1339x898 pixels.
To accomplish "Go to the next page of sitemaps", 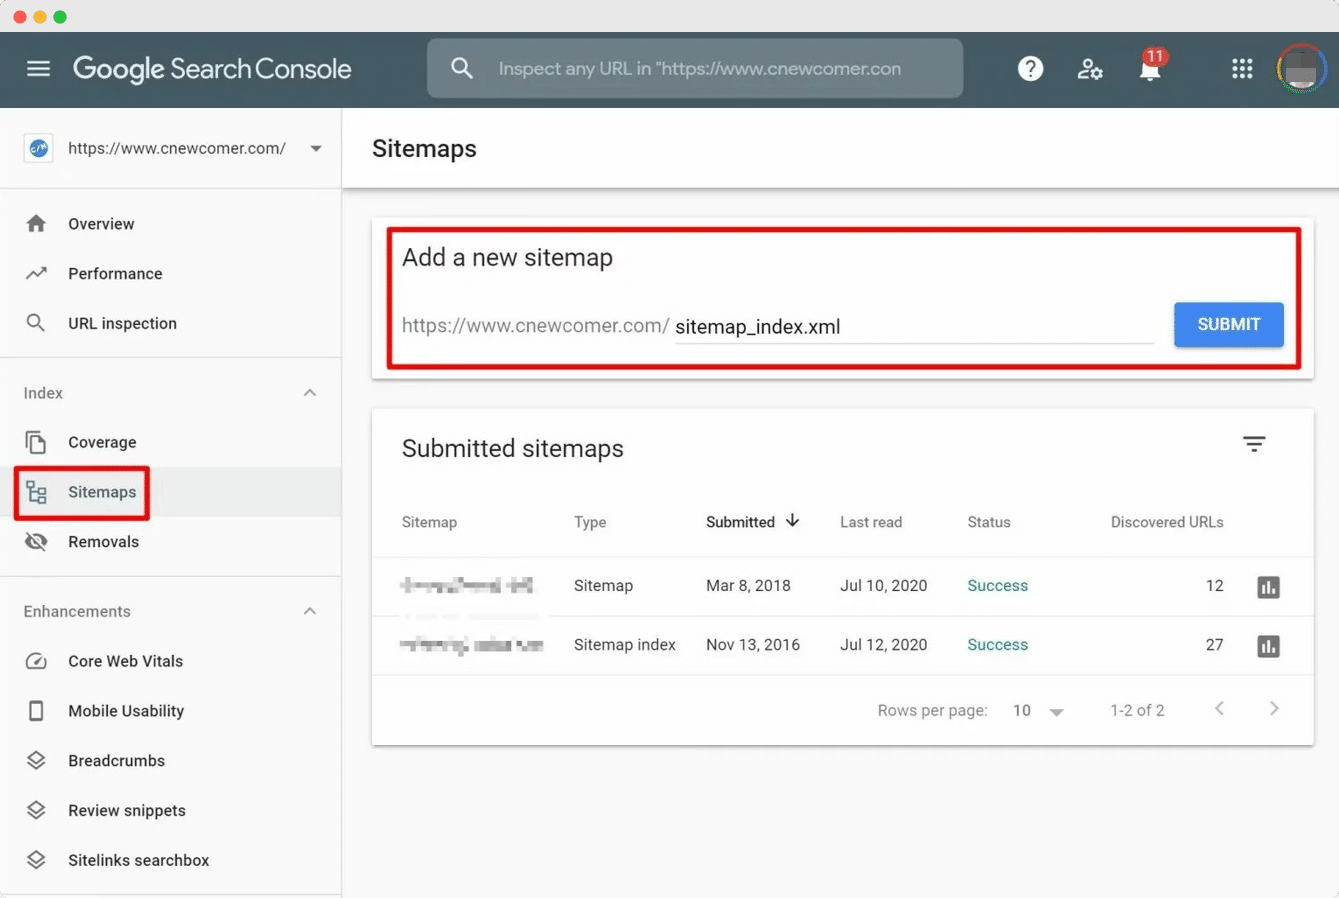I will [x=1274, y=709].
